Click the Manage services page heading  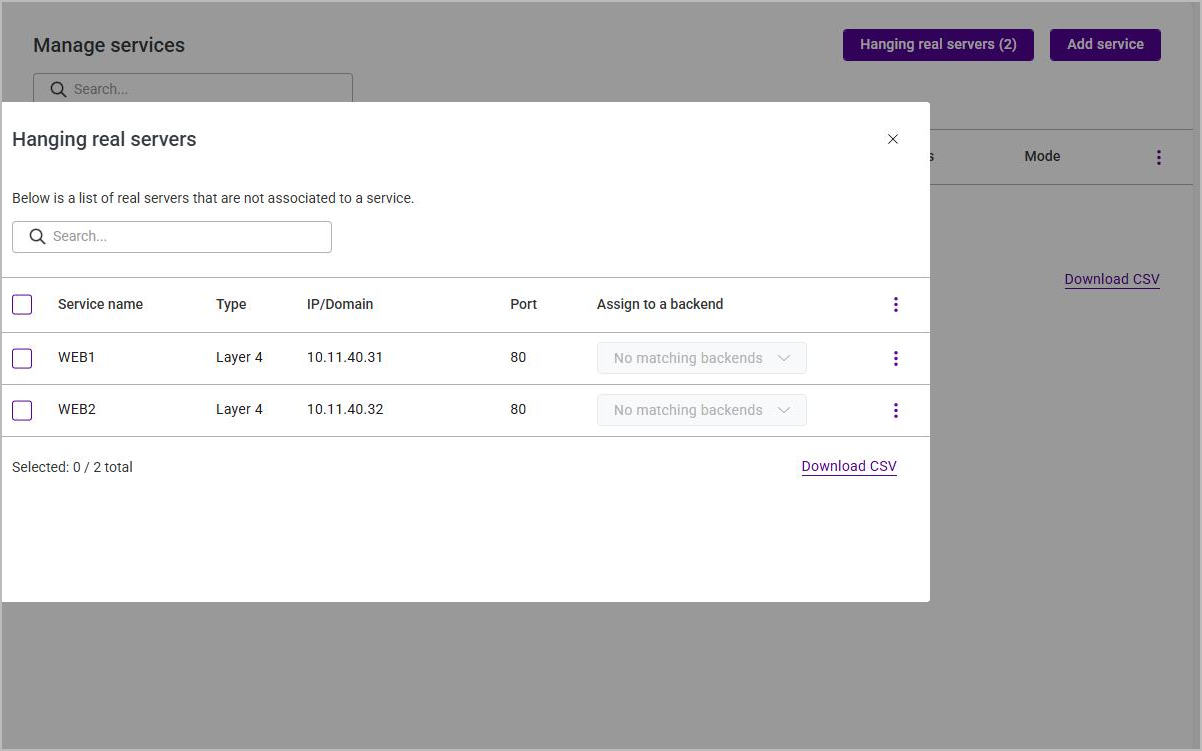click(109, 45)
